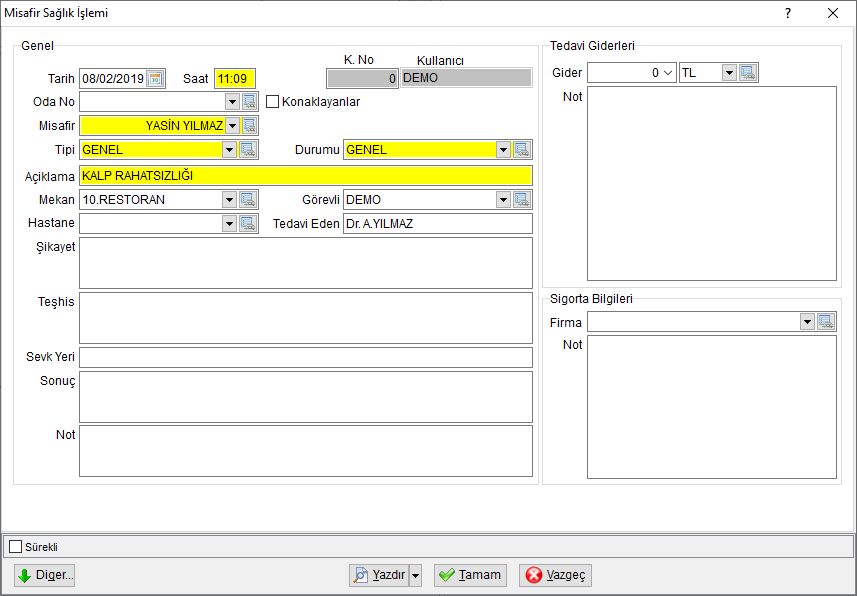Cancel with the Vazgeç button
857x596 pixels.
(555, 575)
